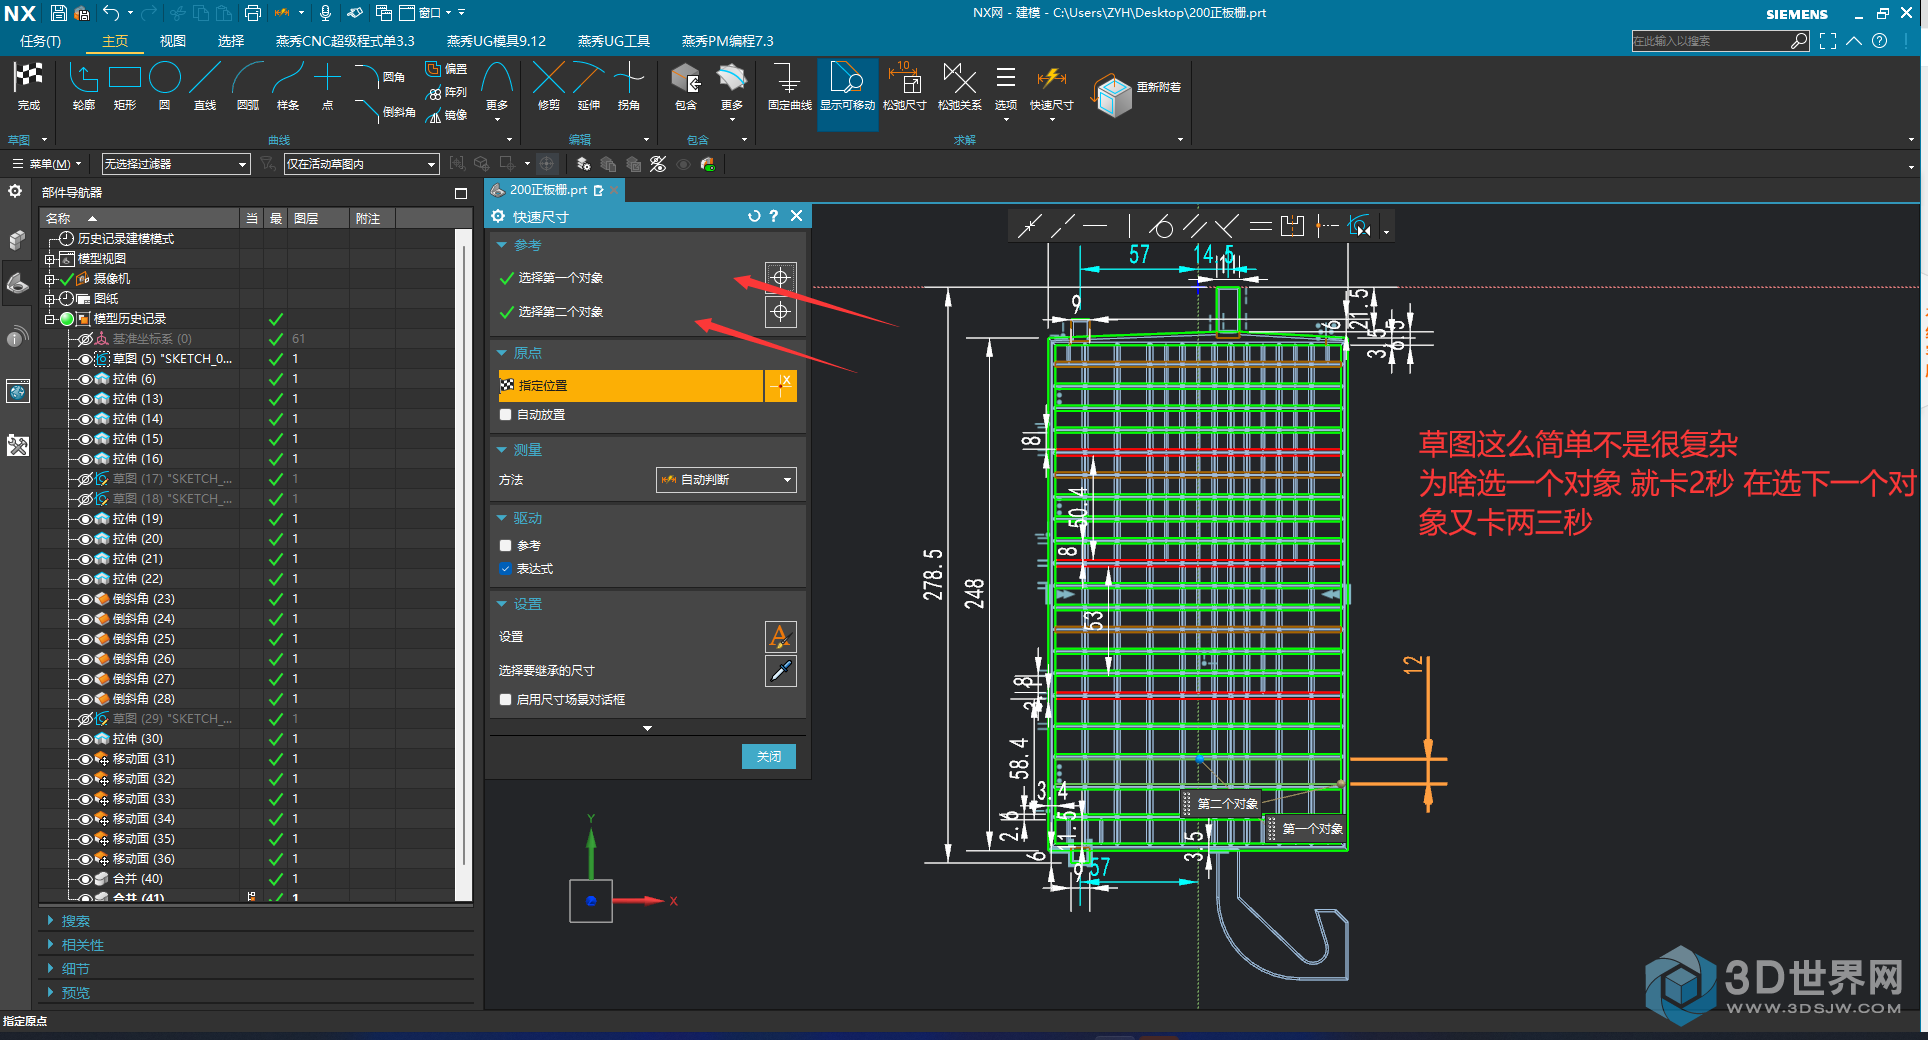This screenshot has width=1928, height=1040.
Task: Click the Save icon in title bar
Action: tap(59, 13)
